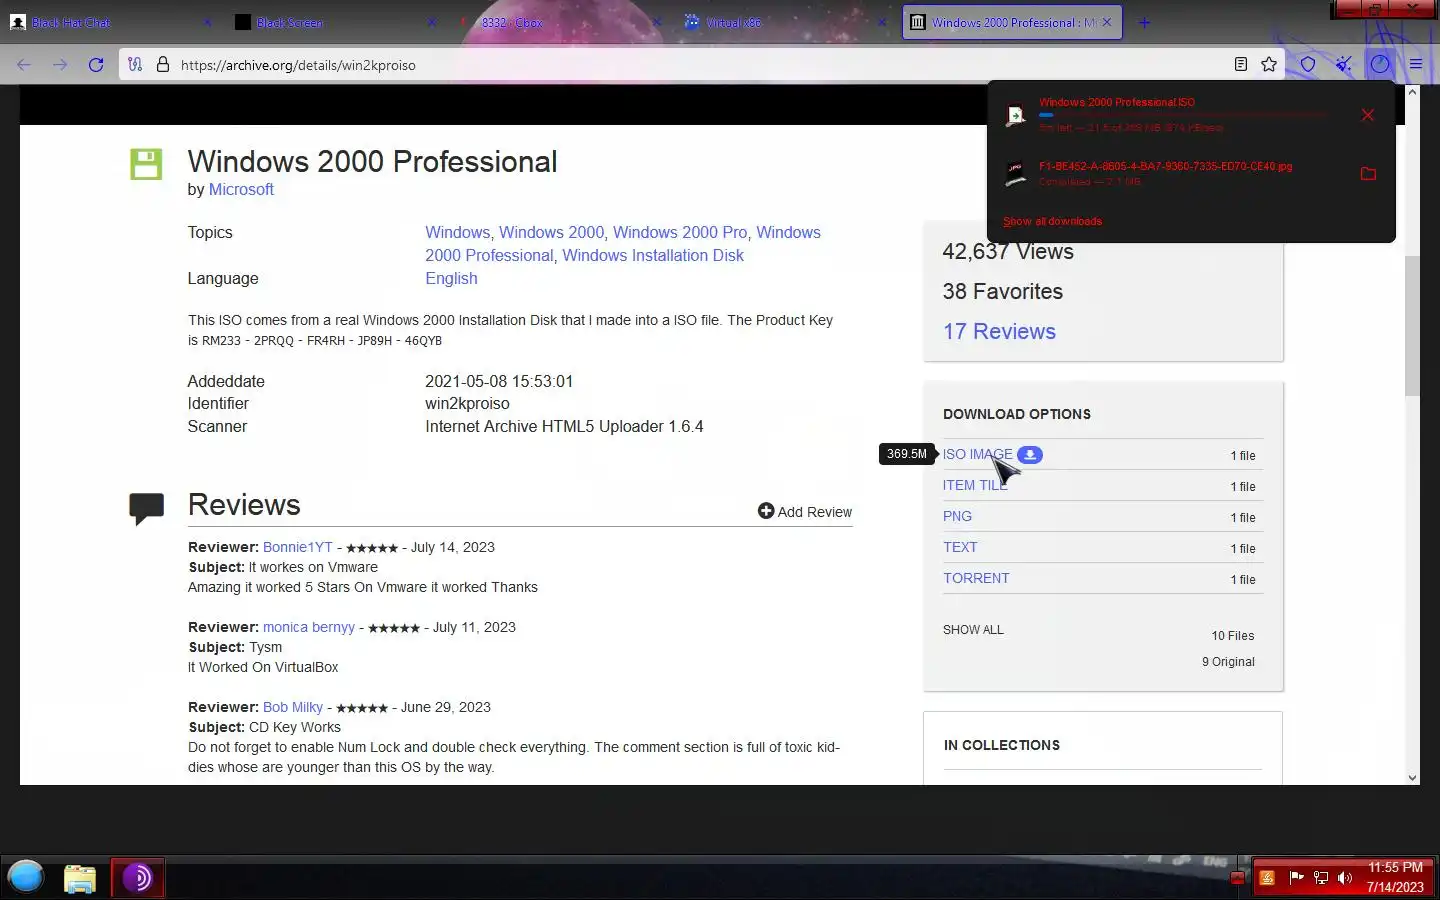
Task: Open Action Center flag tray icon
Action: pos(1296,878)
